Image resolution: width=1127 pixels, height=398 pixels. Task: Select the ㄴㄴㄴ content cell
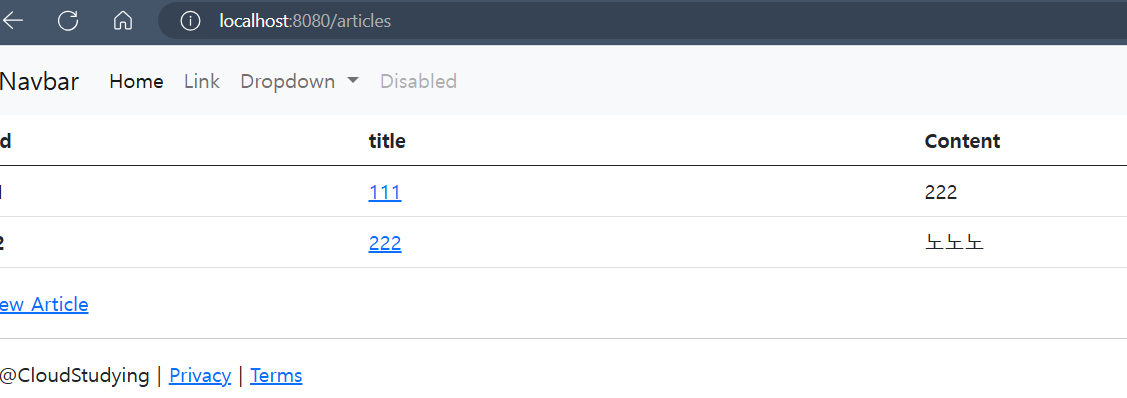pos(954,244)
